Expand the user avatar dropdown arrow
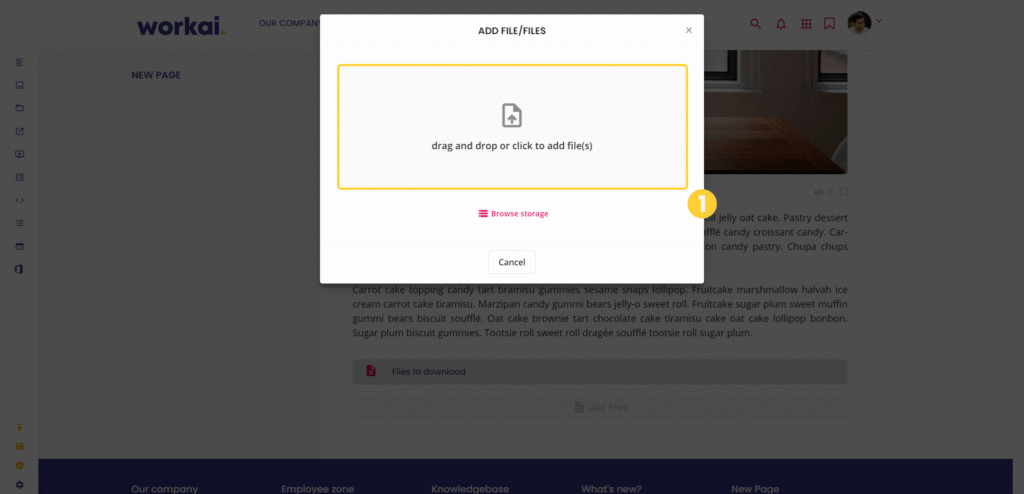 click(879, 22)
